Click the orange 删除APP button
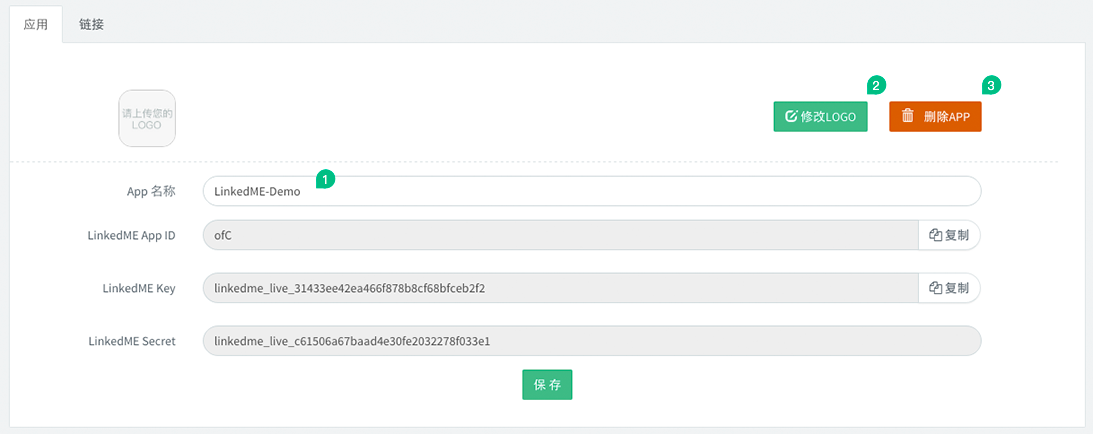1093x434 pixels. (935, 116)
